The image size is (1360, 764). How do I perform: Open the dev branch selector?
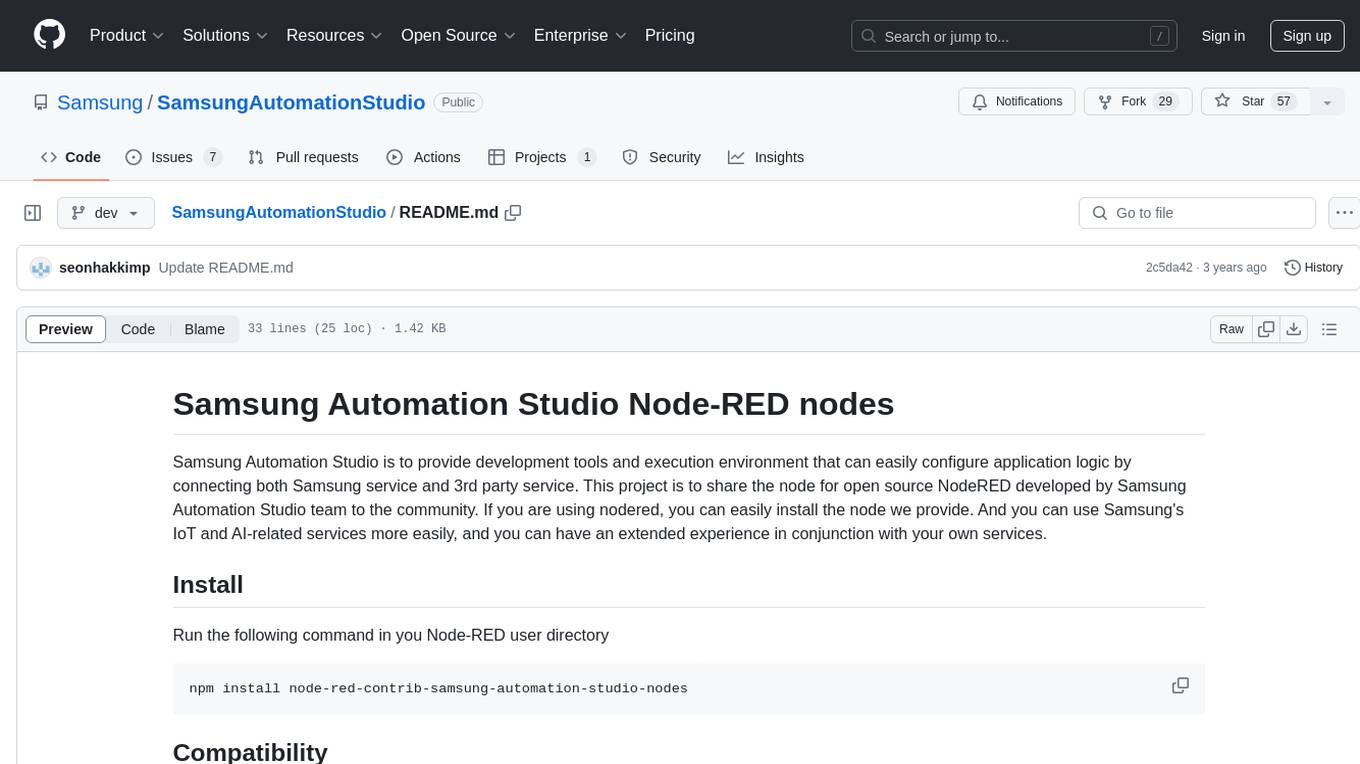[x=106, y=213]
